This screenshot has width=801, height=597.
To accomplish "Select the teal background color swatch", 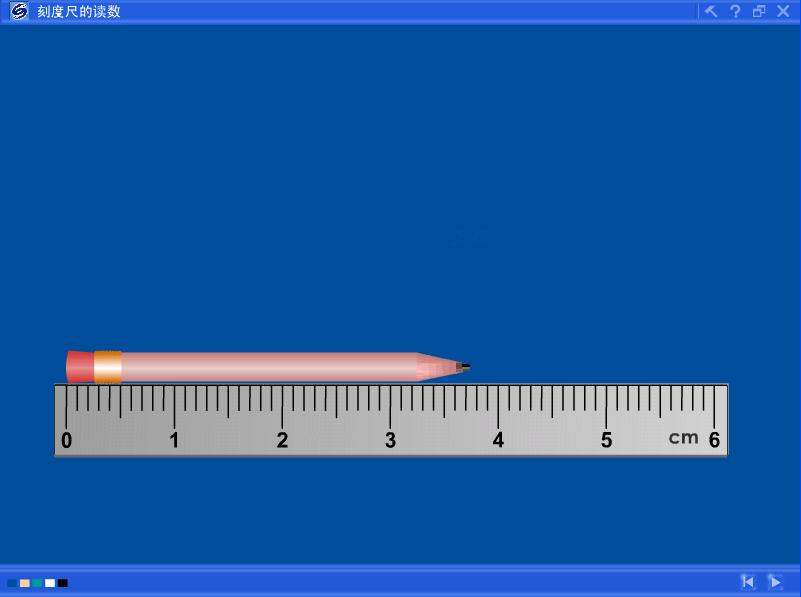I will [37, 583].
